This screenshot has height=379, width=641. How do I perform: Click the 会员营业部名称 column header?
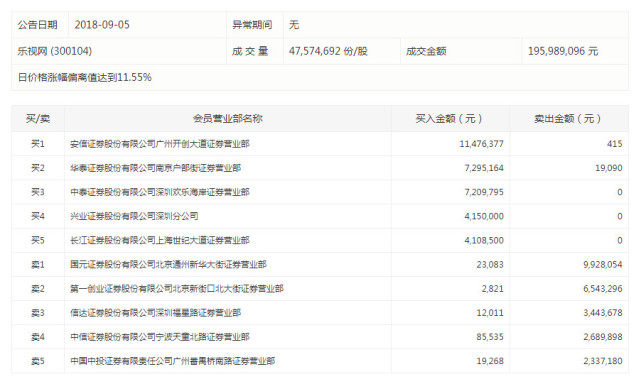point(228,119)
